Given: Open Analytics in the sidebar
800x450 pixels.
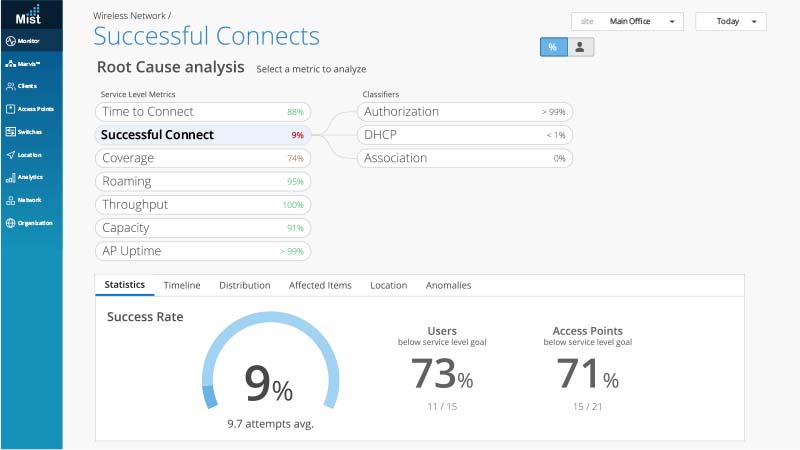Looking at the screenshot, I should [11, 178].
